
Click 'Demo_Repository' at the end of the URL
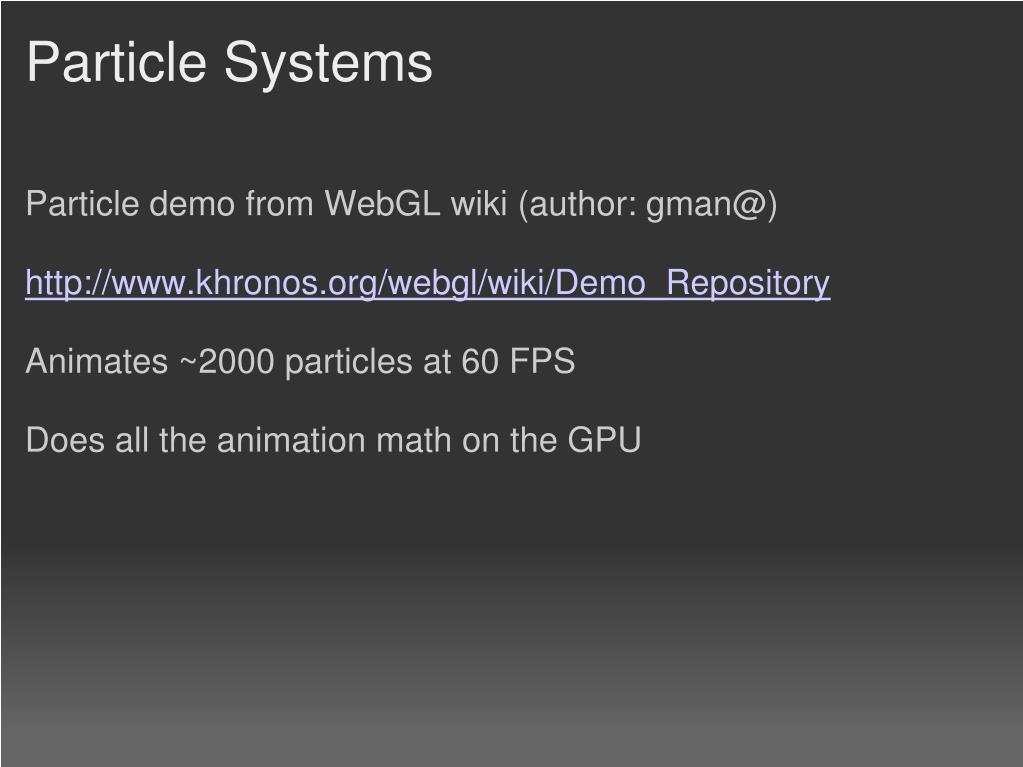[x=693, y=284]
